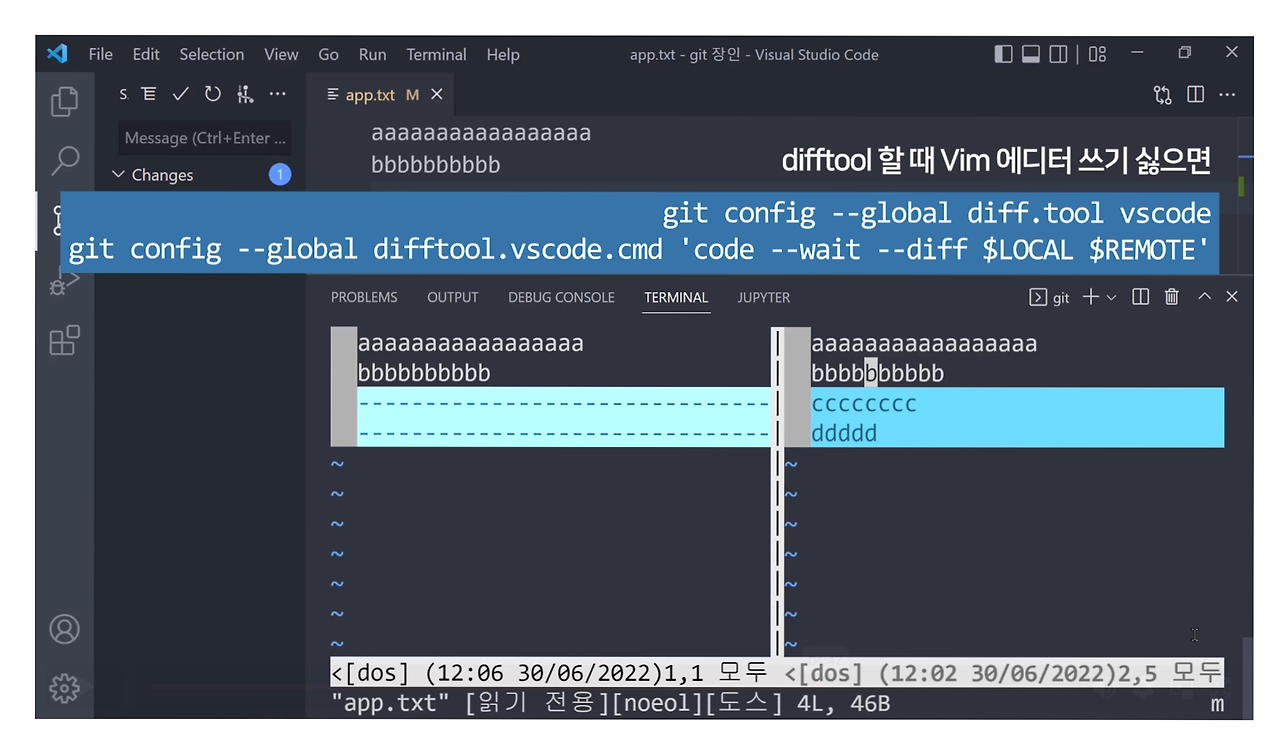This screenshot has height=744, width=1280.
Task: Switch to the JUPYTER tab
Action: pyautogui.click(x=764, y=297)
